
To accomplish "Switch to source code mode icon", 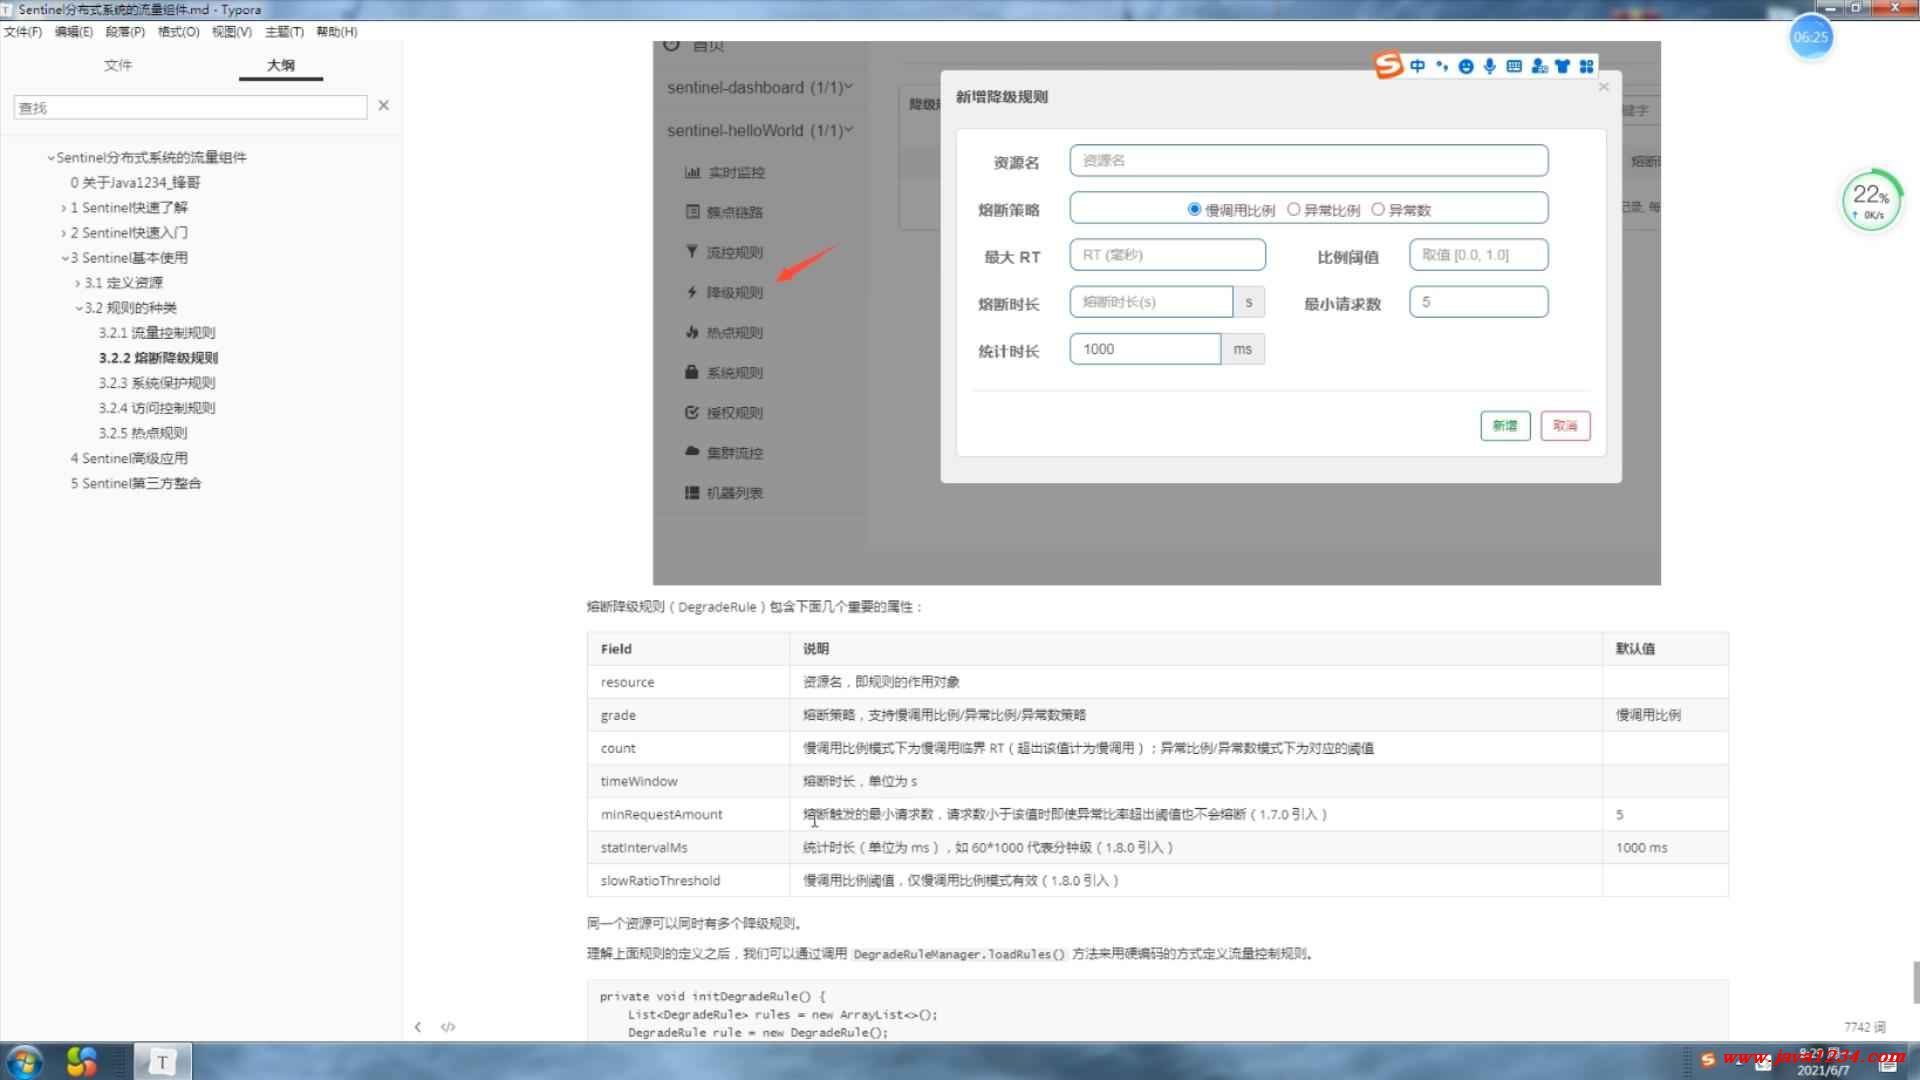I will pos(448,1027).
